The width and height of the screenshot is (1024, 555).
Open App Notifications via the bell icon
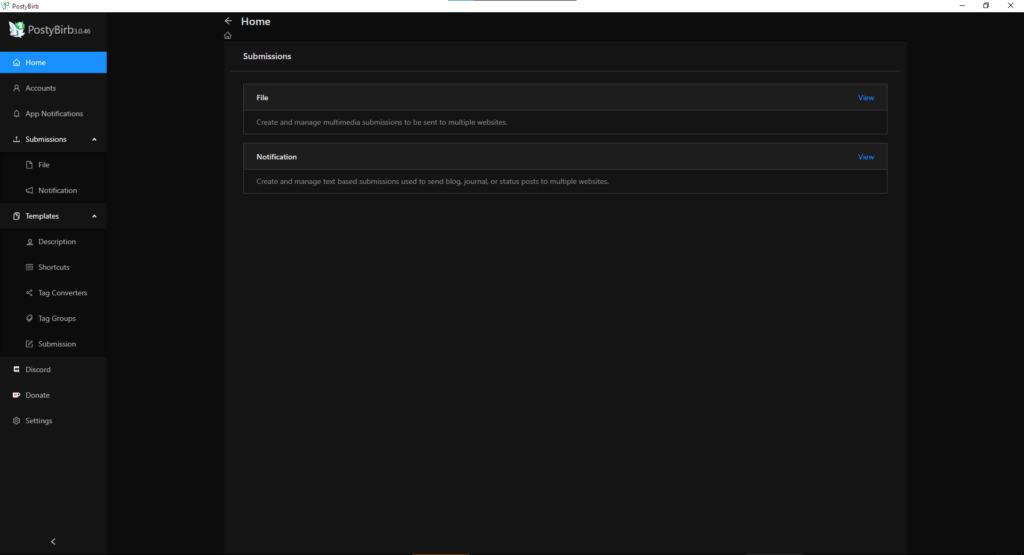(x=16, y=114)
